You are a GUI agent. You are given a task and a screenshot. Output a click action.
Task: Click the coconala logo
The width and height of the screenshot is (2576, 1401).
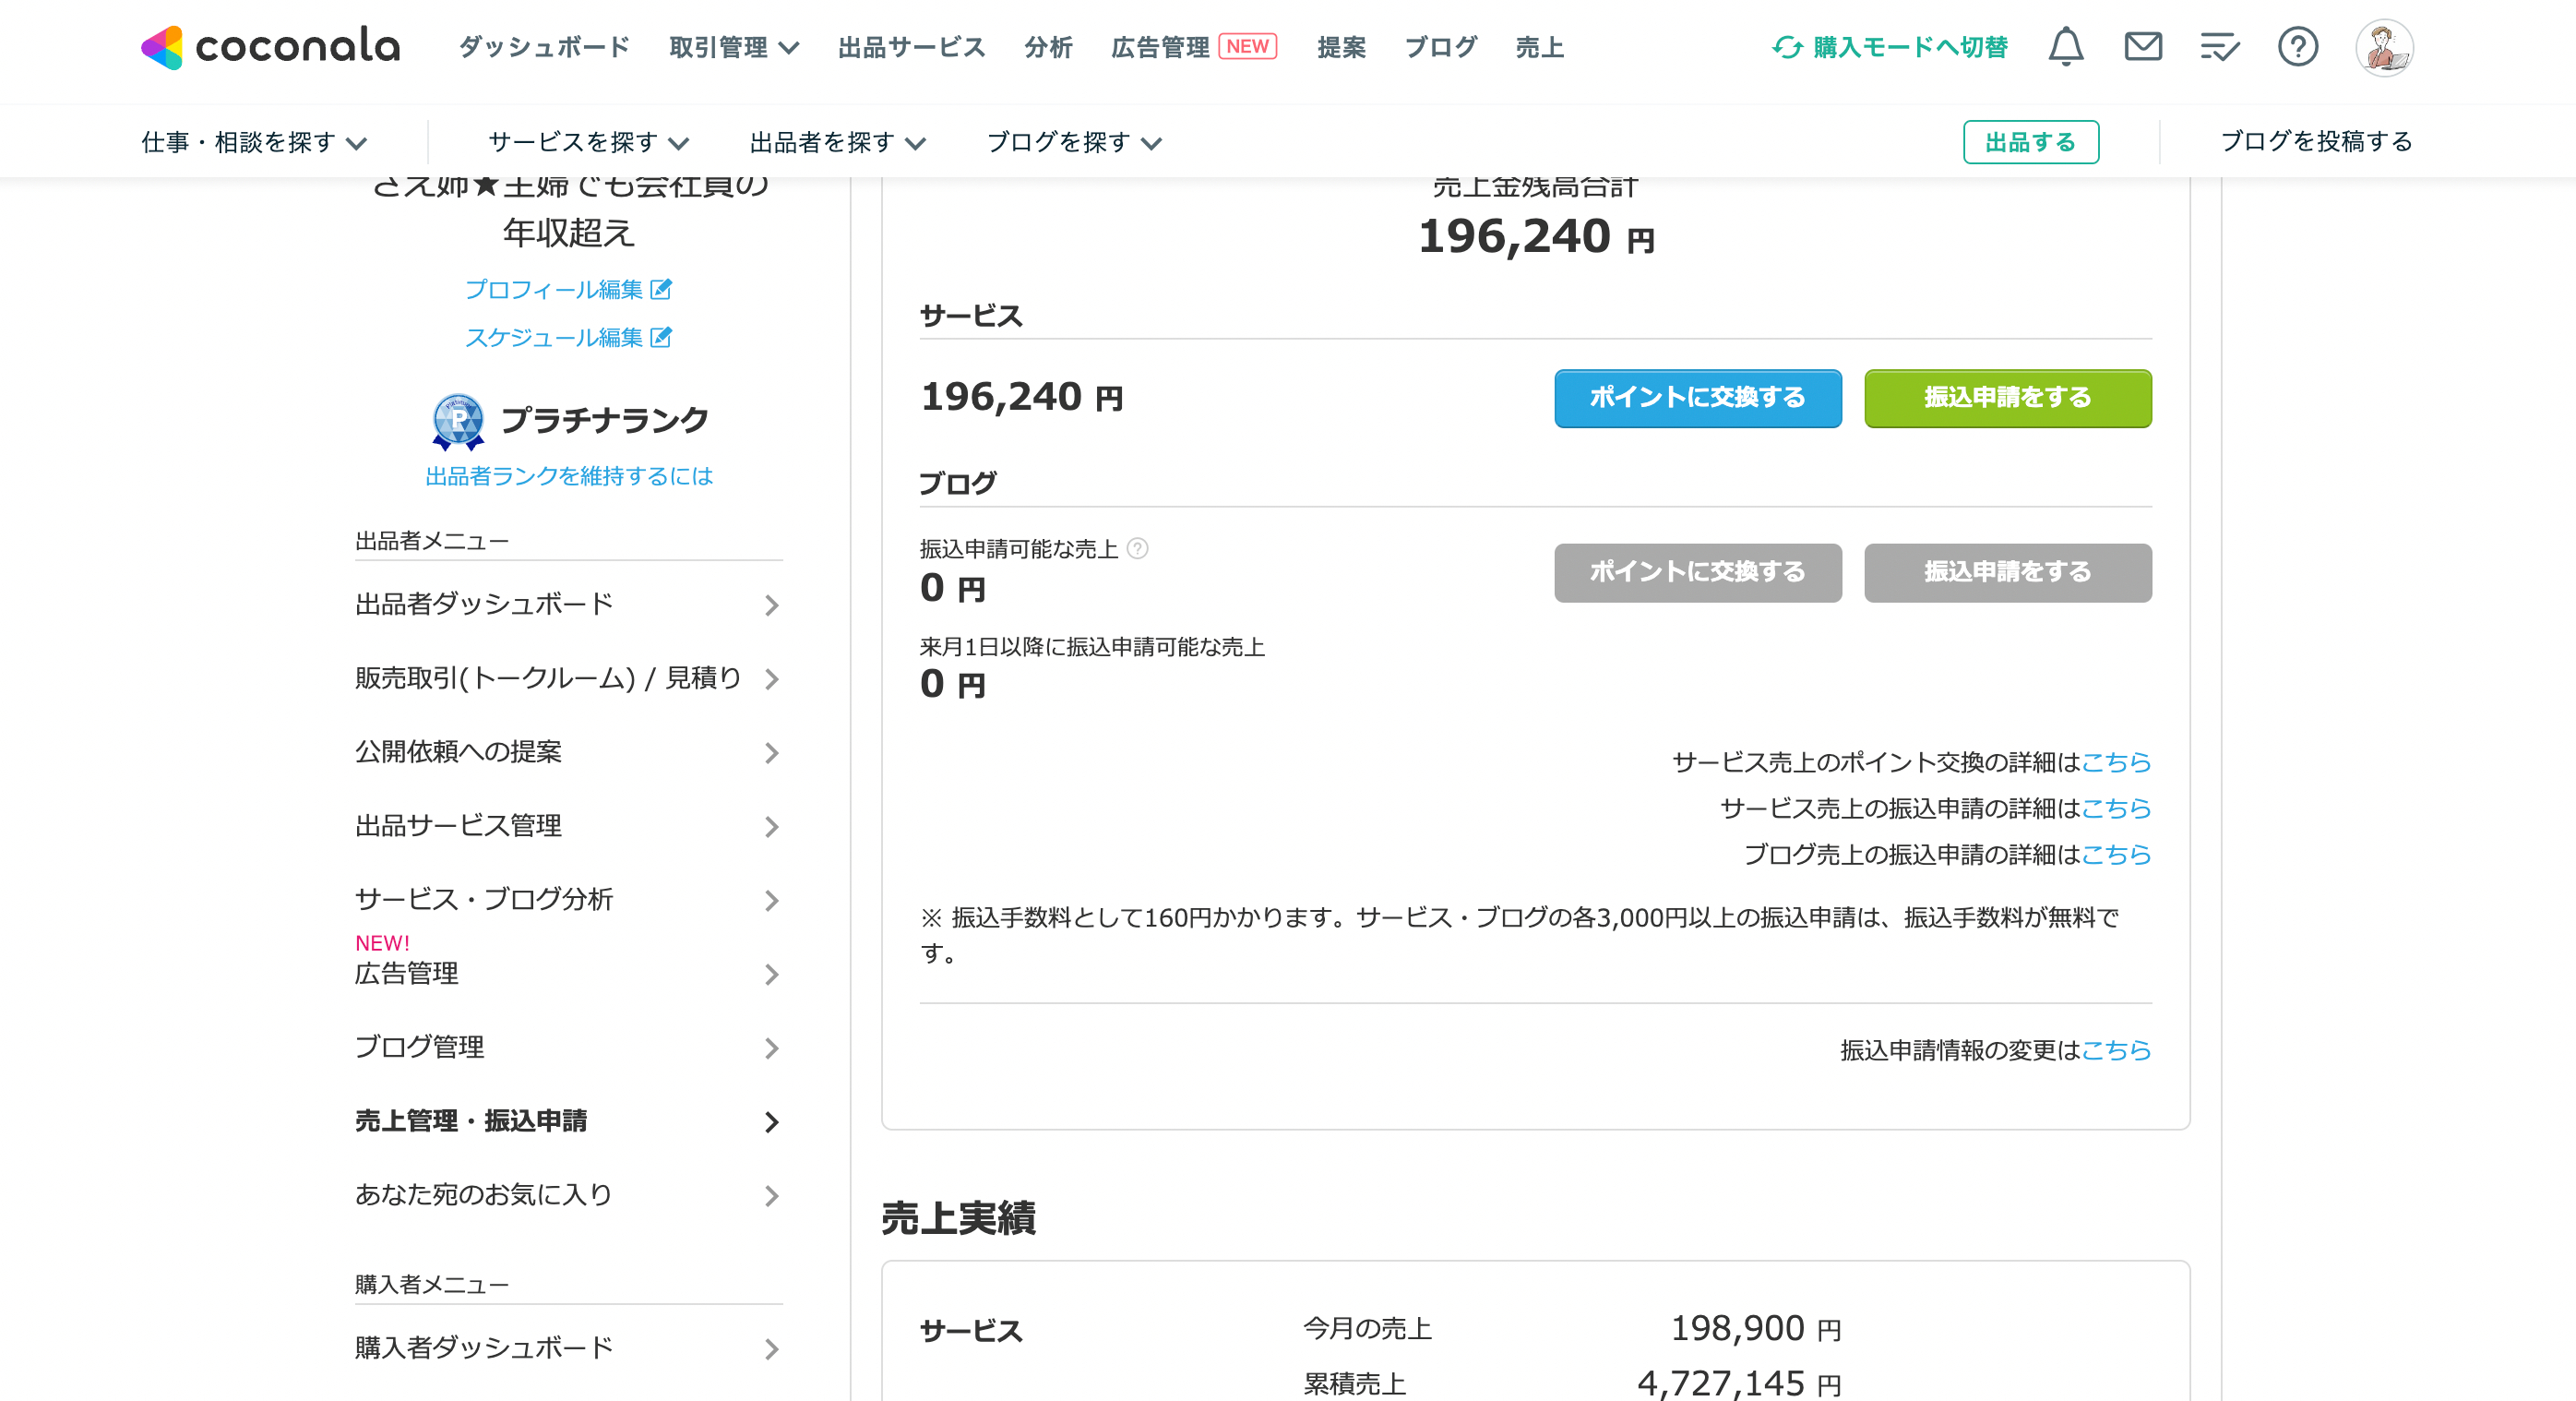coord(270,46)
